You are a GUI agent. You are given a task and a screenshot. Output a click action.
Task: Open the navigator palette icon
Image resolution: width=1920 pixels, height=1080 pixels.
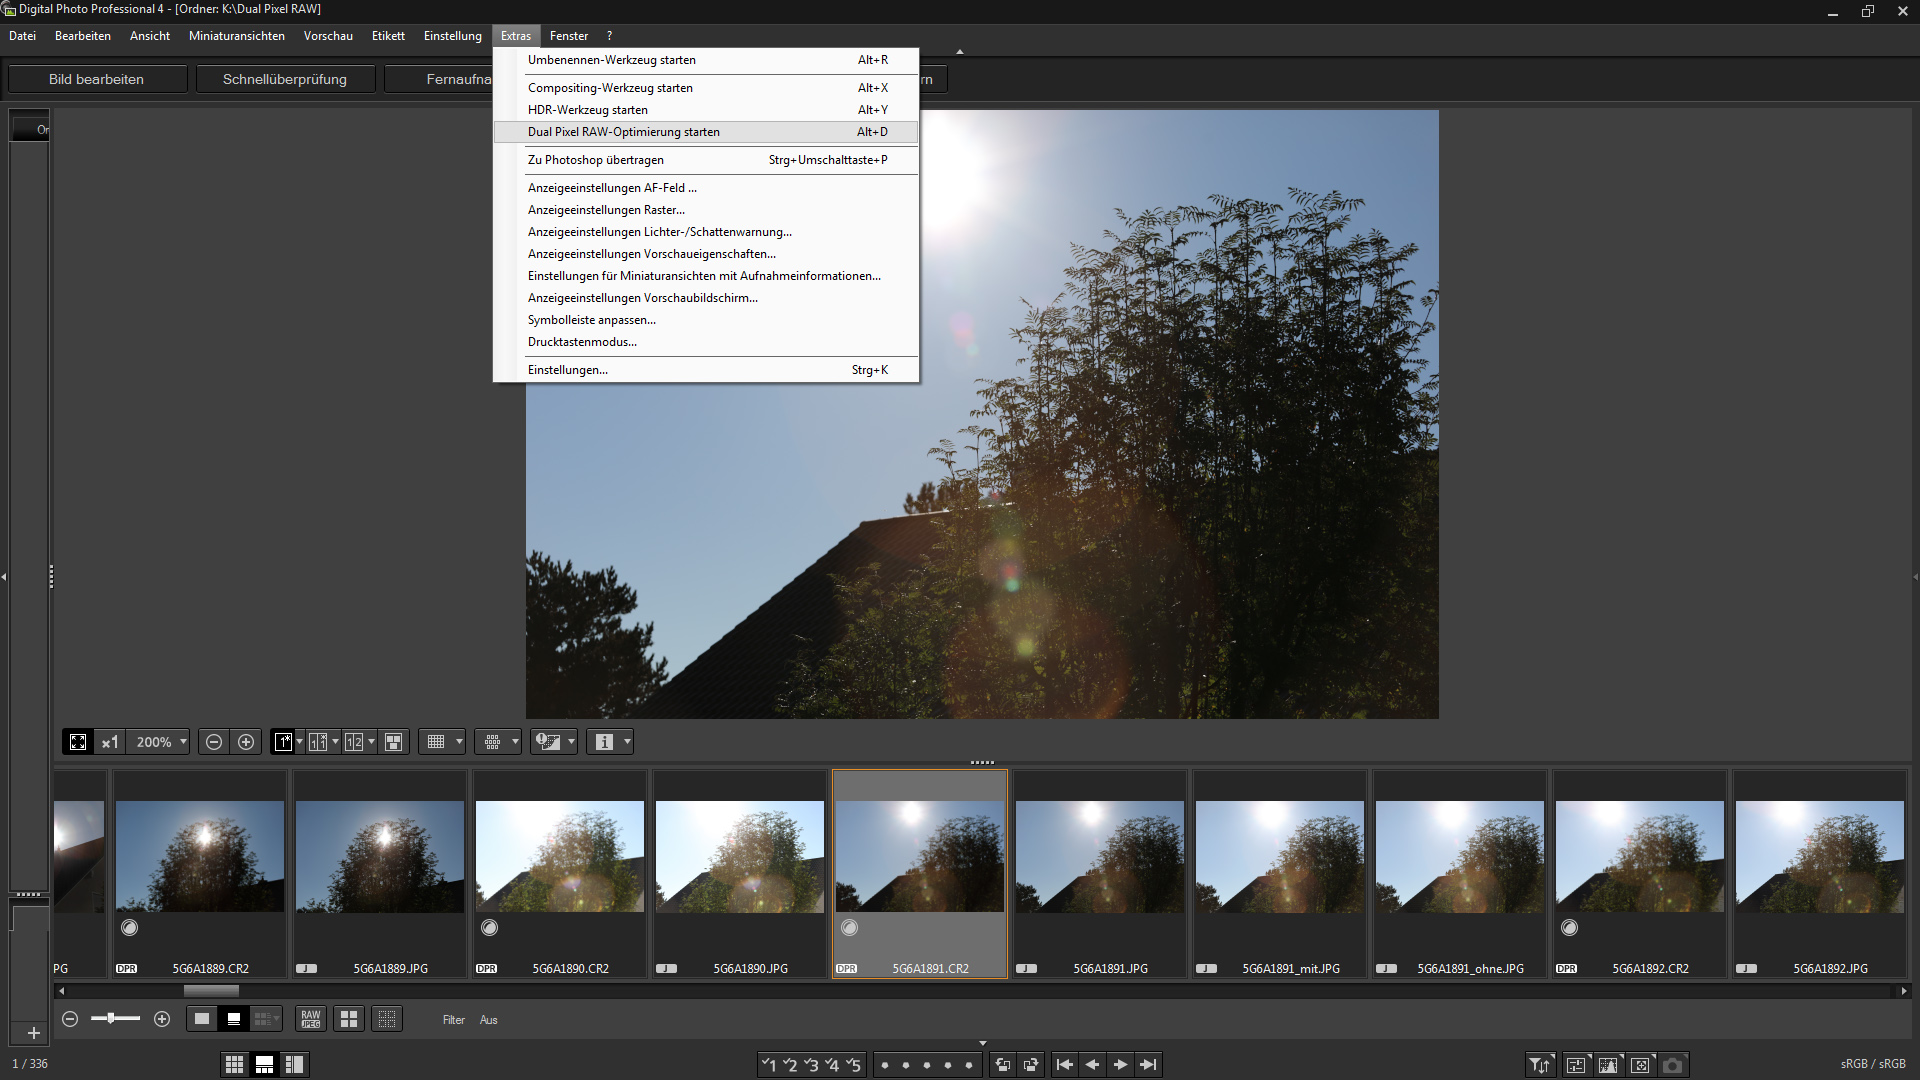pyautogui.click(x=1640, y=1065)
